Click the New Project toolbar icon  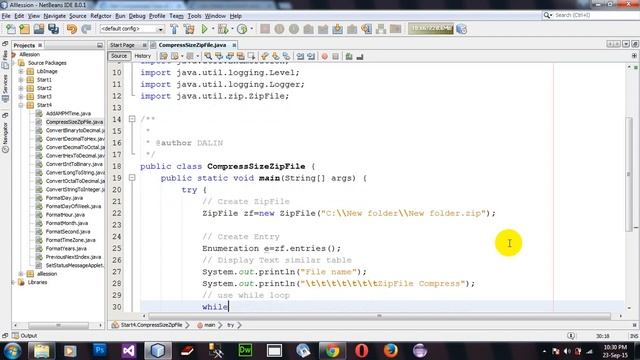[24, 29]
